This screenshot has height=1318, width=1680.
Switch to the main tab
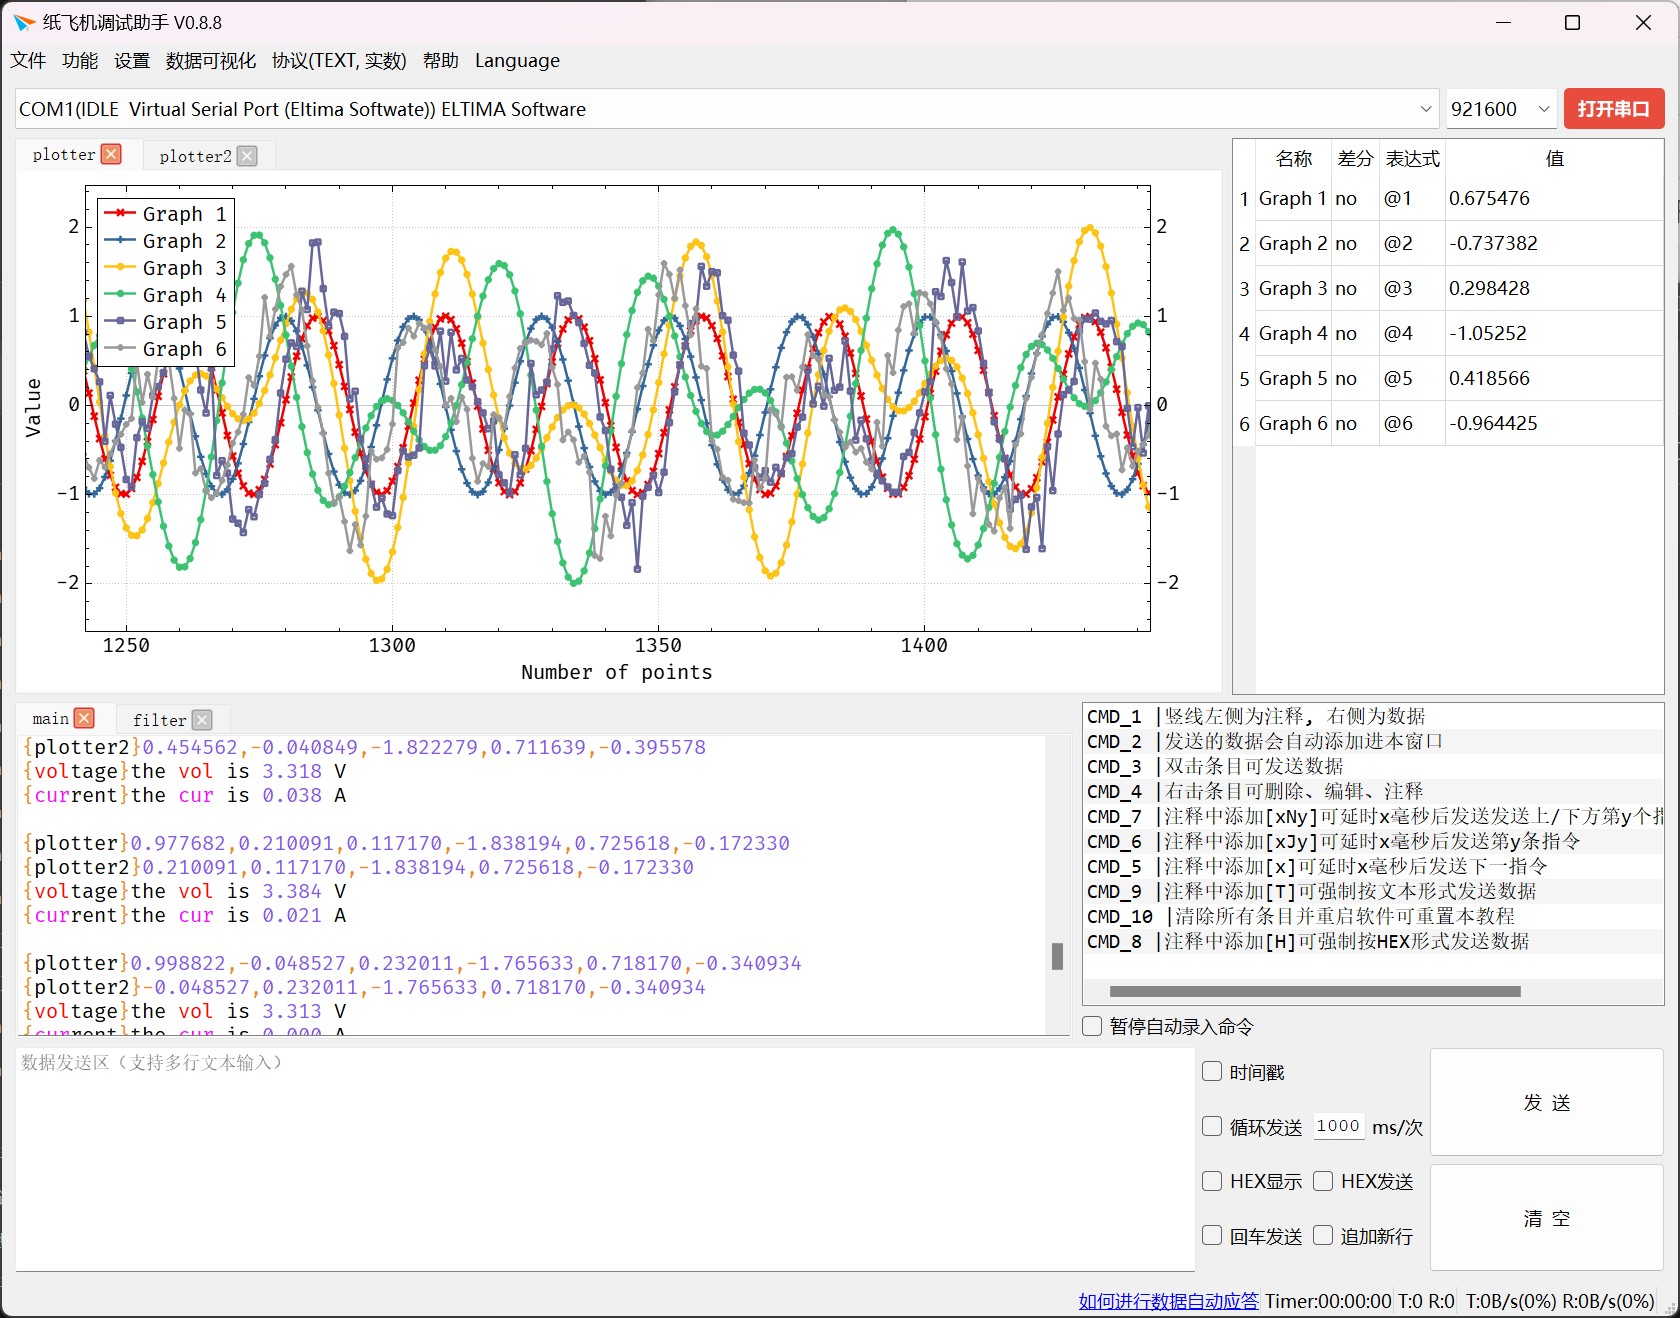[50, 718]
